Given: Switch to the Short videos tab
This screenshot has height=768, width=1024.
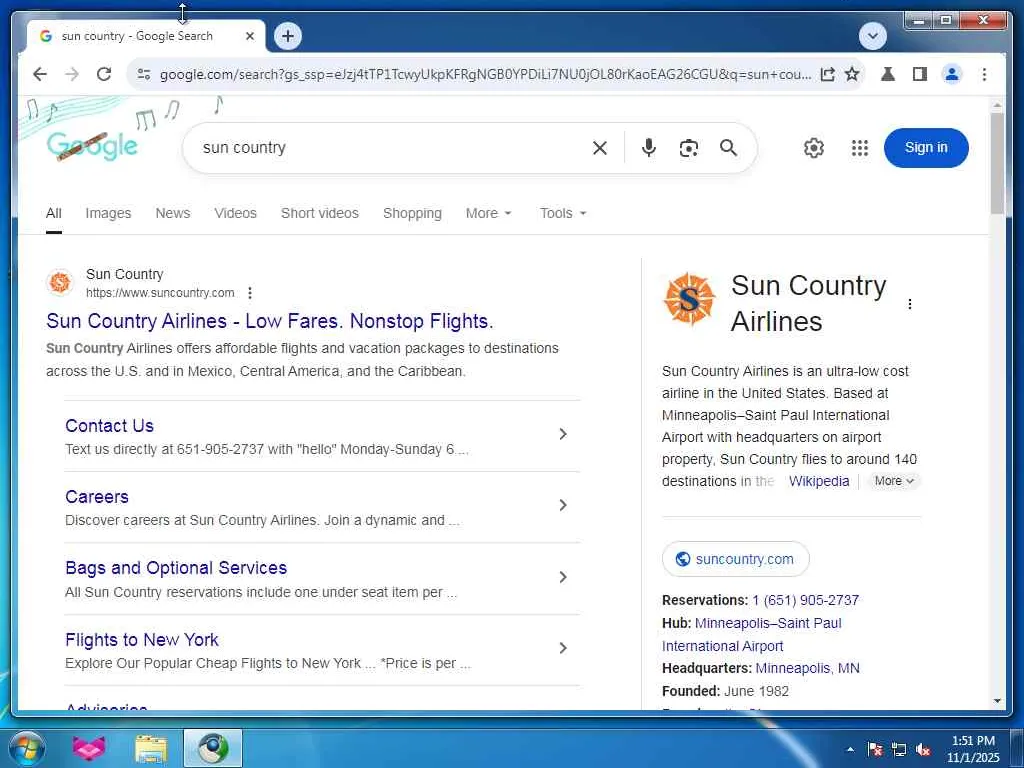Looking at the screenshot, I should 320,214.
